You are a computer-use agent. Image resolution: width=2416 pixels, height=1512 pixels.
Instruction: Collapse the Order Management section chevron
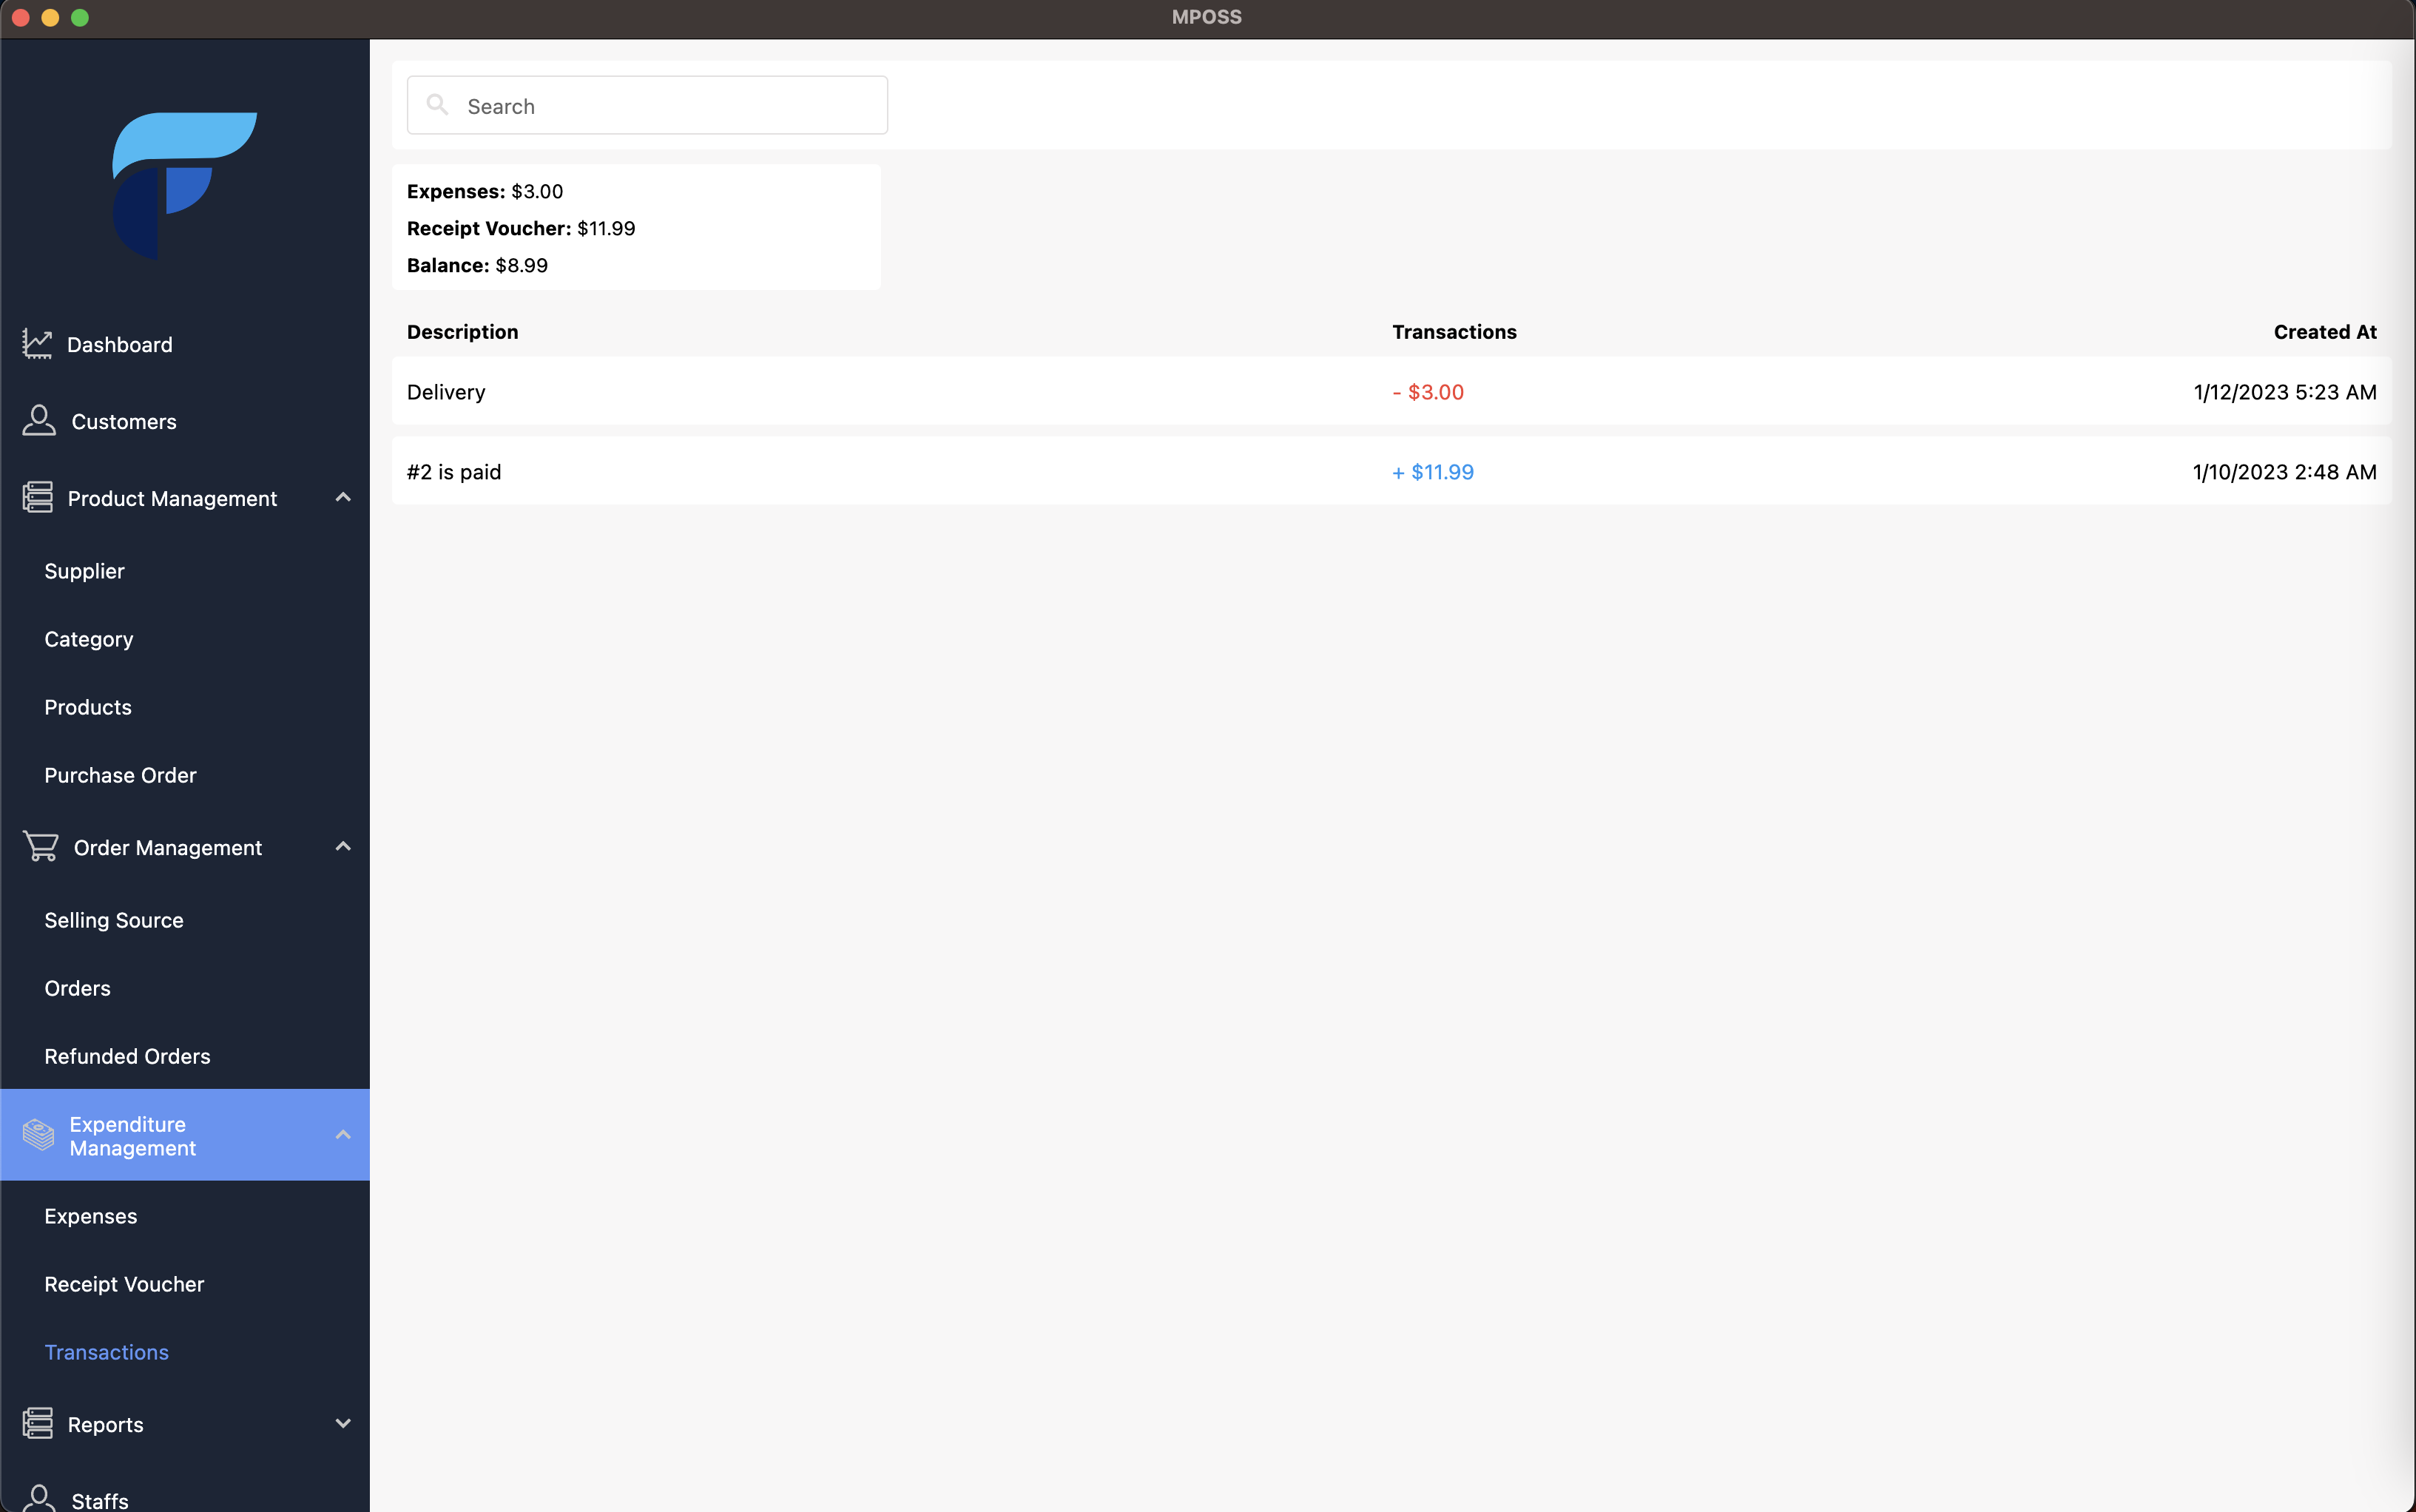click(343, 846)
